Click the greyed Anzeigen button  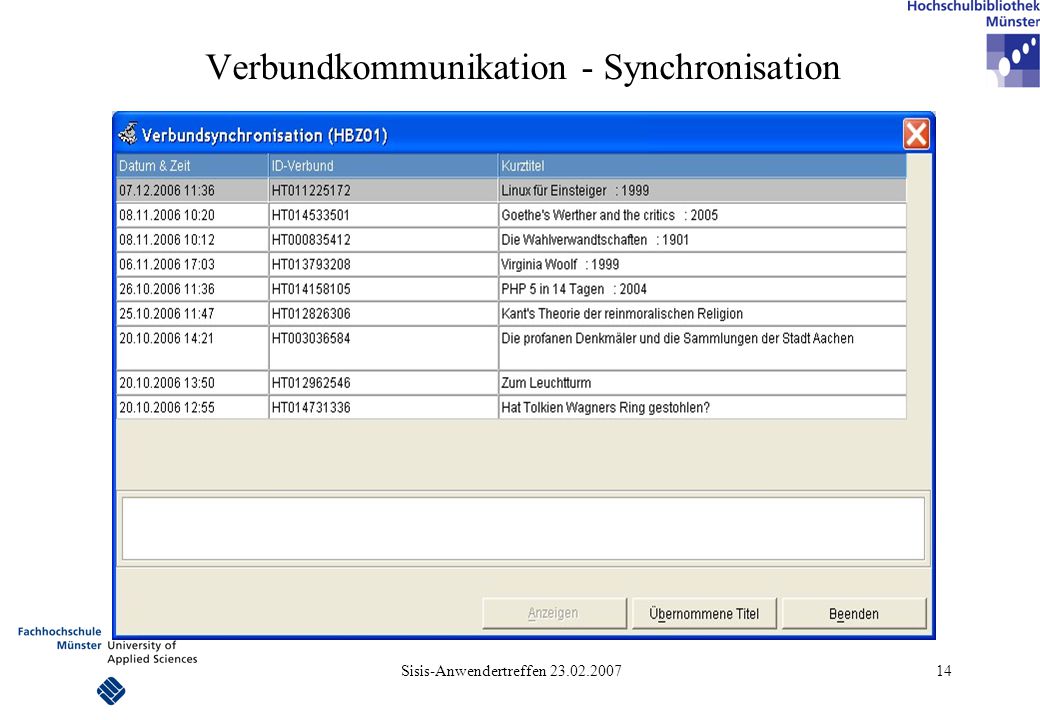coord(553,613)
